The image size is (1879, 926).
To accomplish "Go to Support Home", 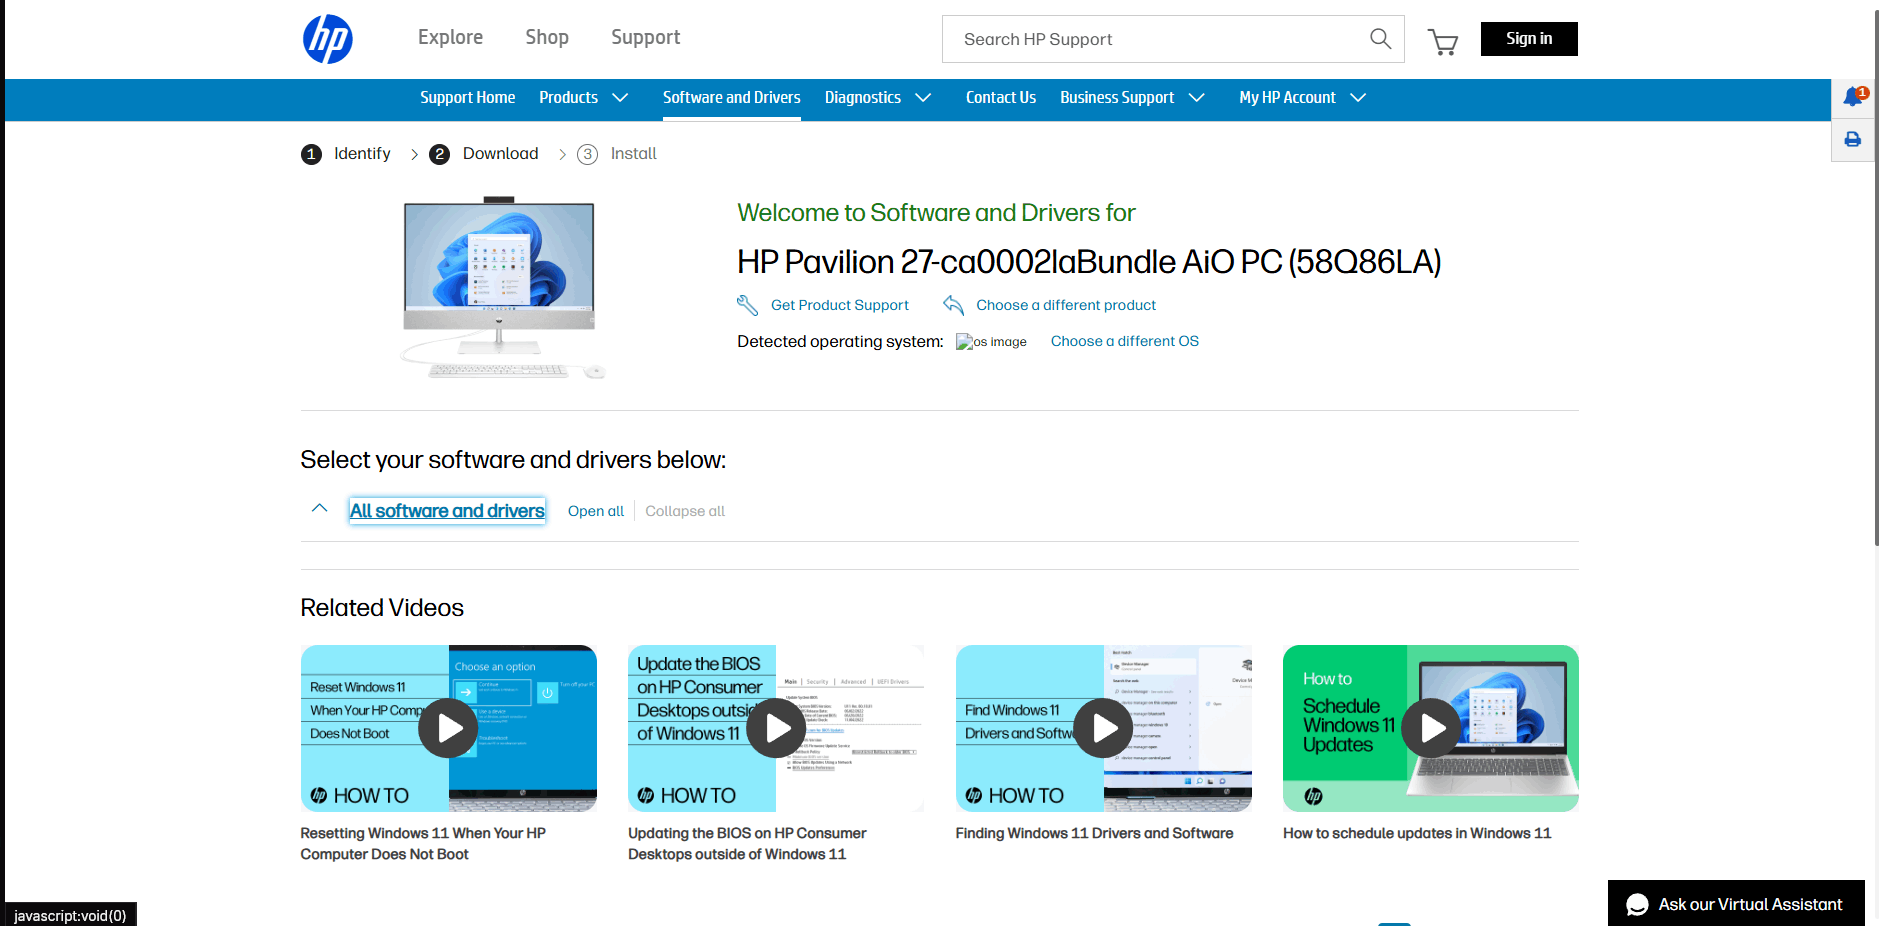I will click(468, 98).
